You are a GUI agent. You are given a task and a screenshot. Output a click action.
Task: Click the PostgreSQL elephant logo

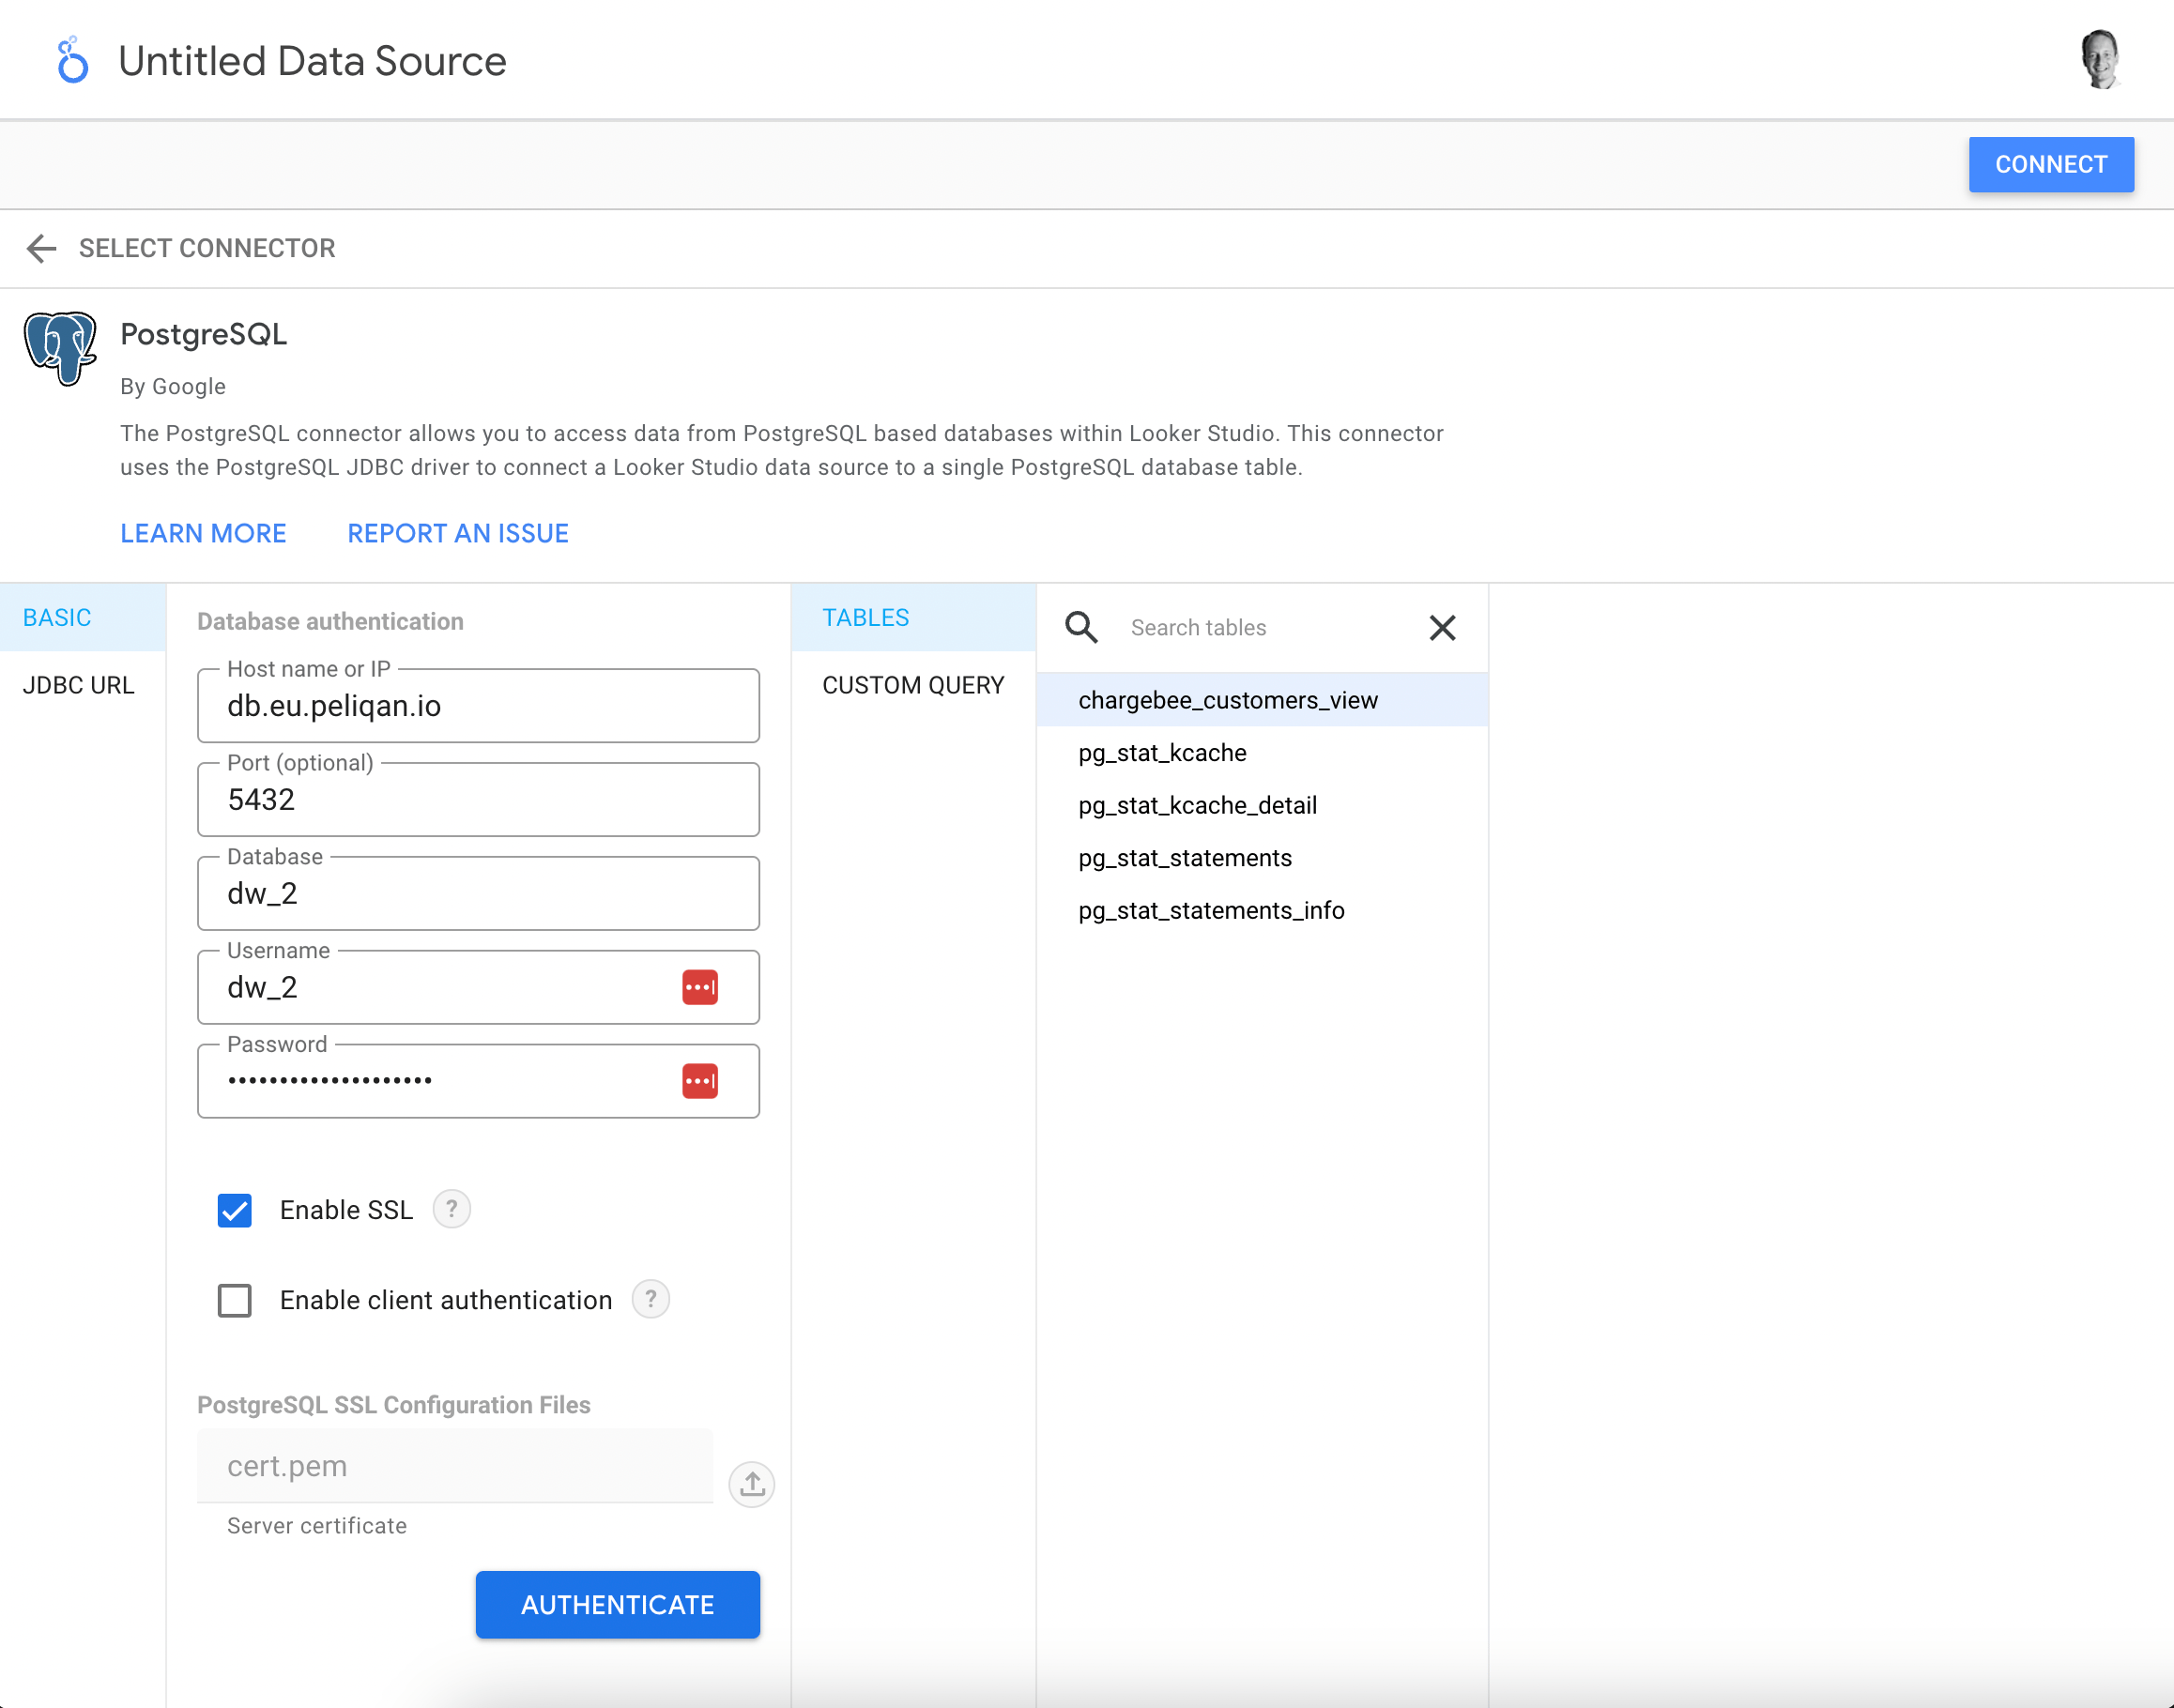click(60, 348)
